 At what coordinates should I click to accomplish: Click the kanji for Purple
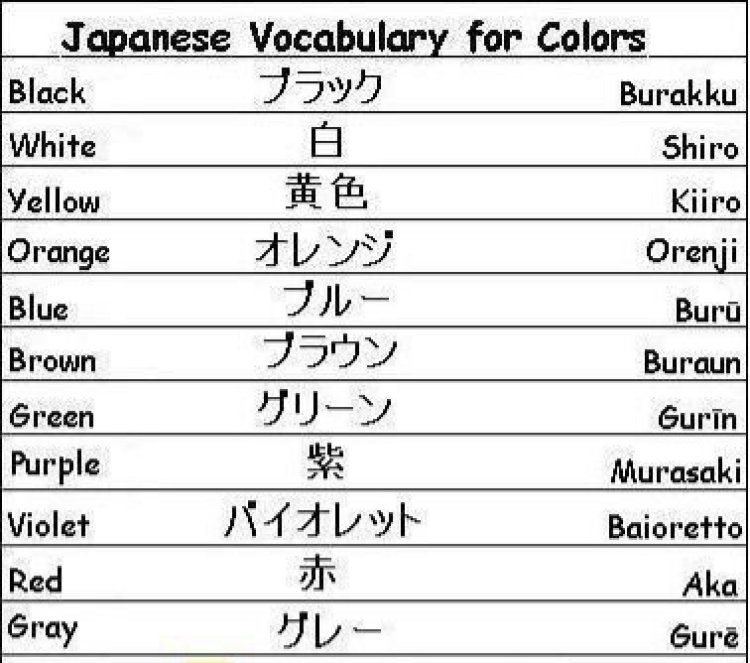tap(325, 461)
